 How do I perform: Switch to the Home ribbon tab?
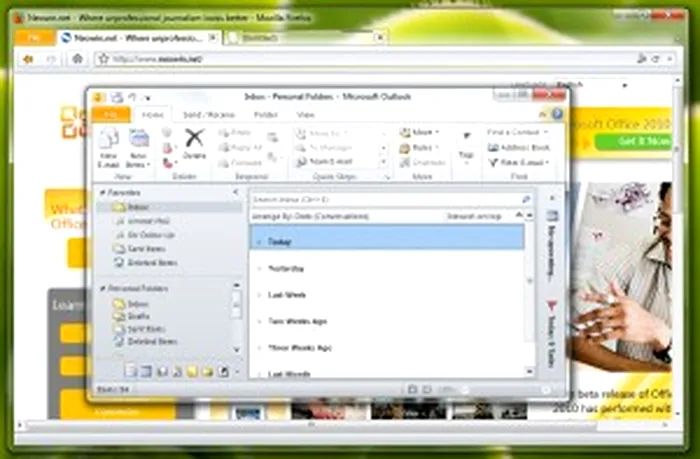pyautogui.click(x=153, y=115)
